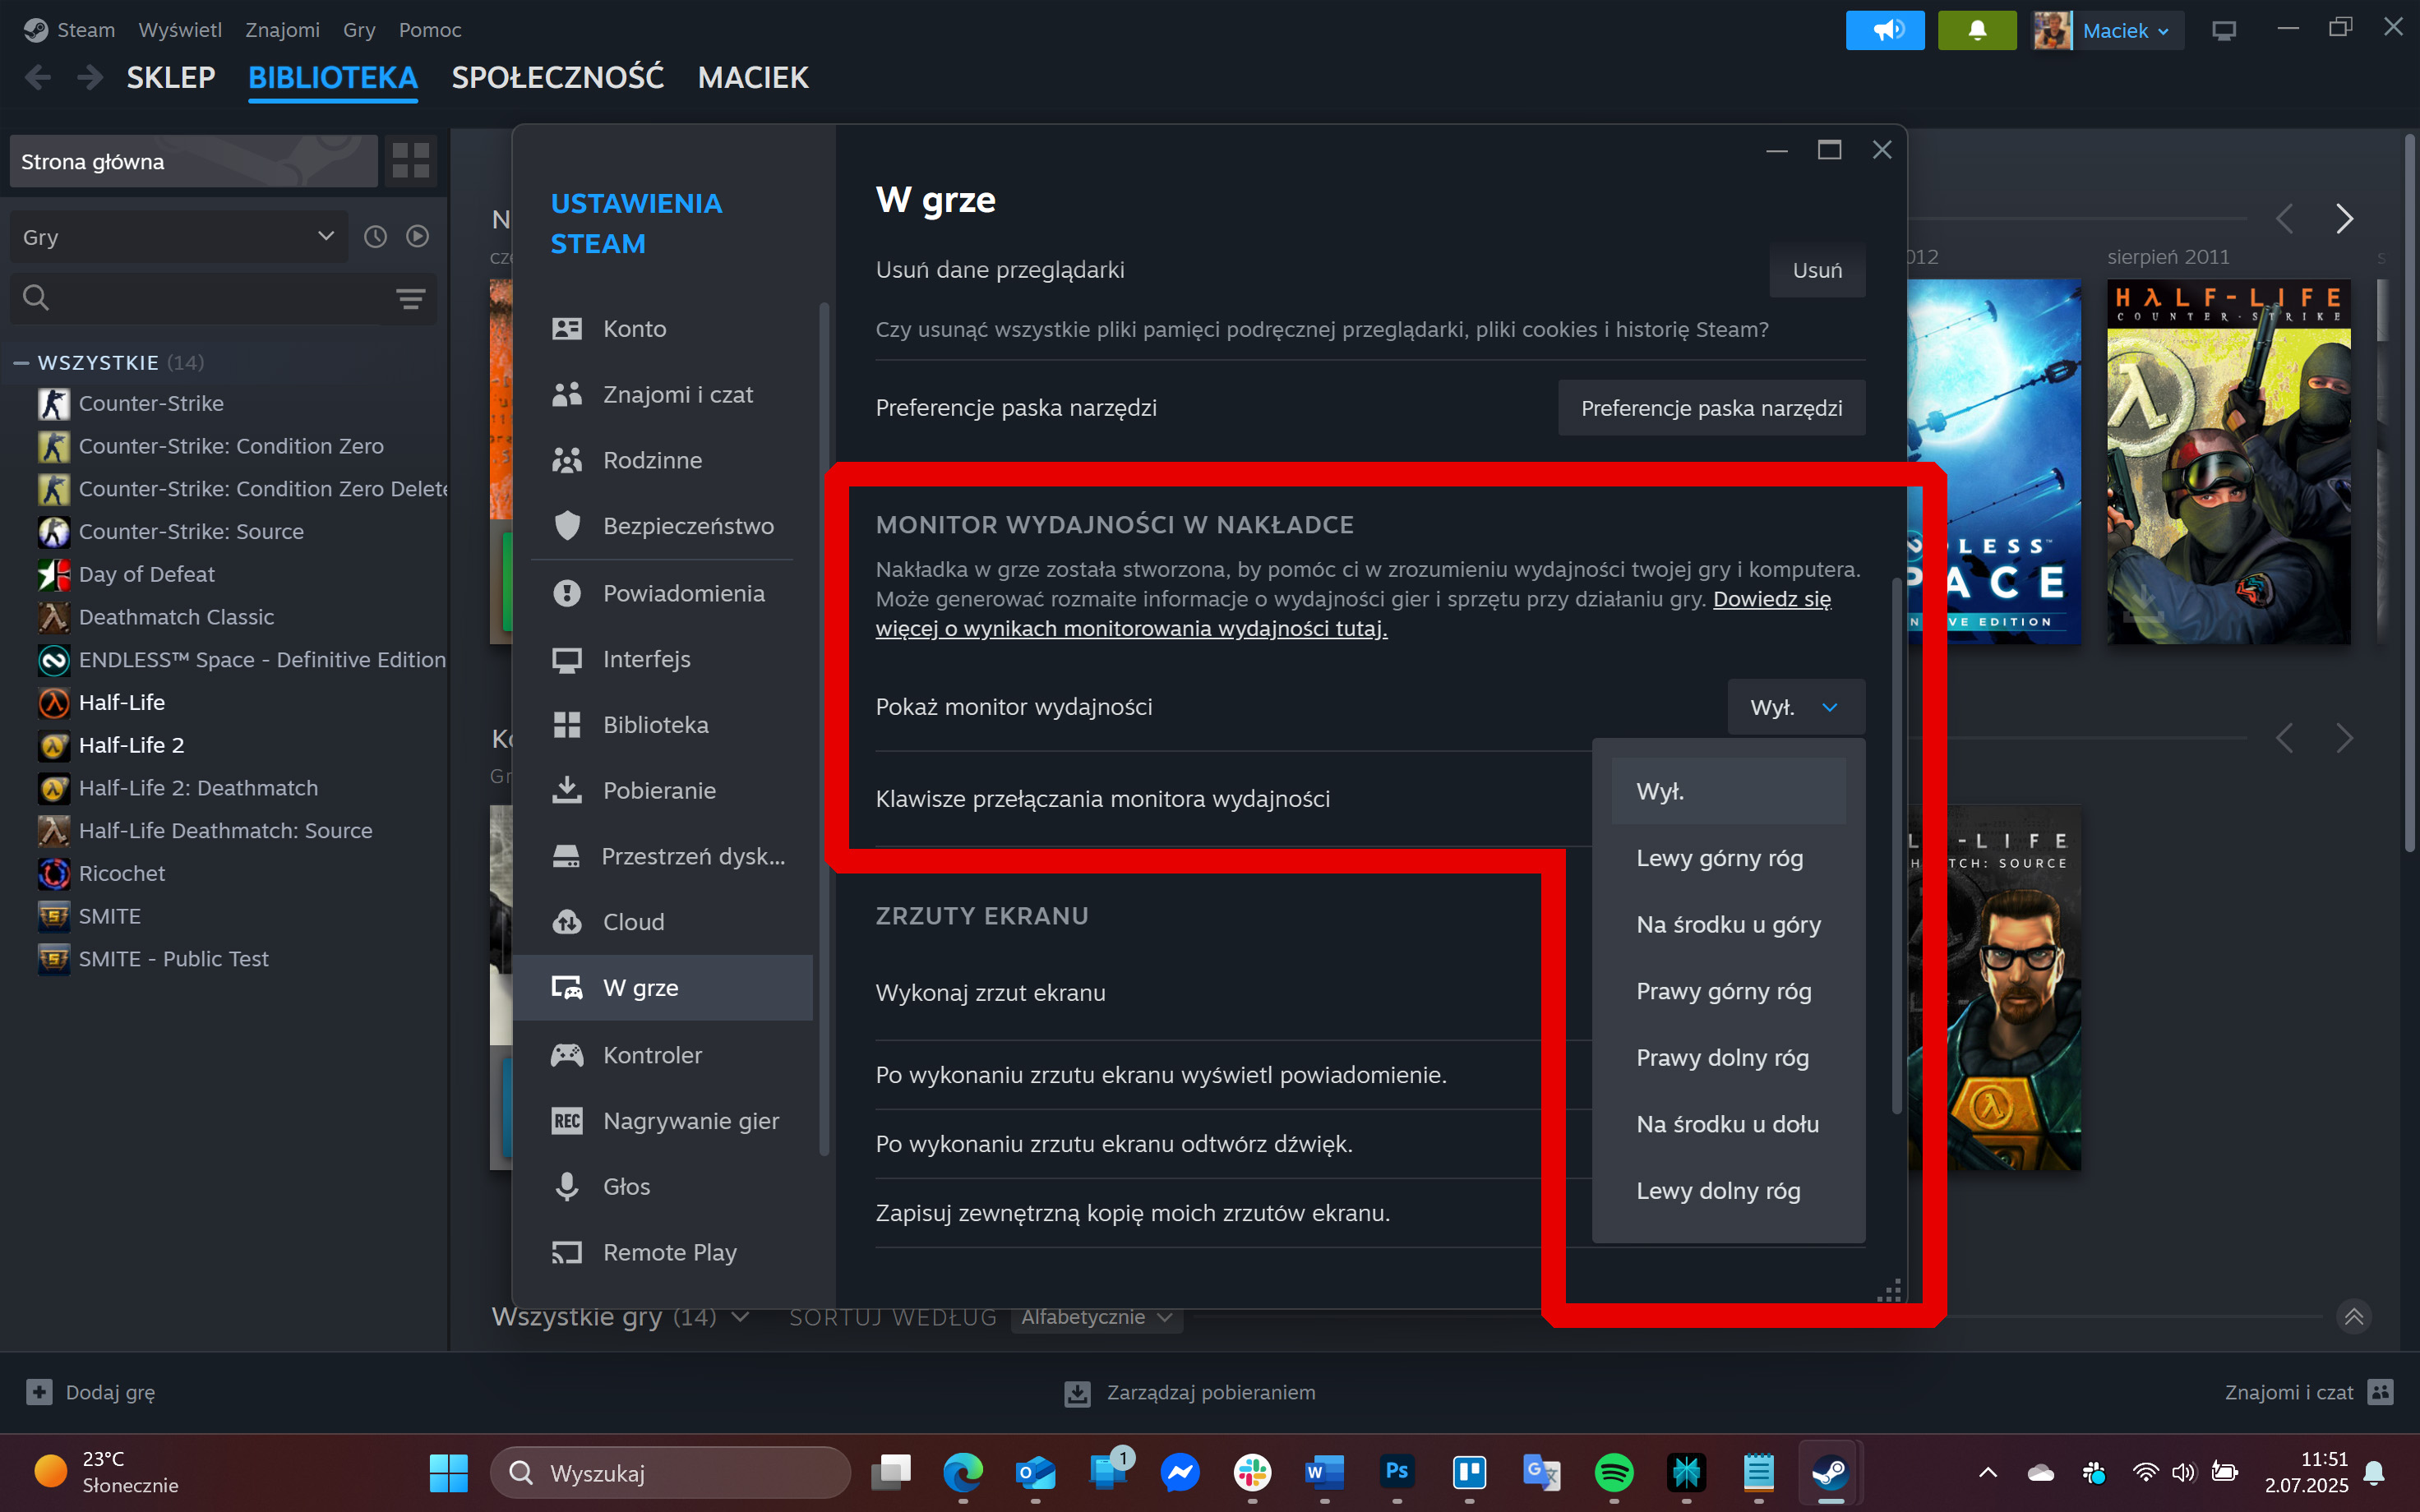Choose Prawy dolny róg option

[1728, 1057]
